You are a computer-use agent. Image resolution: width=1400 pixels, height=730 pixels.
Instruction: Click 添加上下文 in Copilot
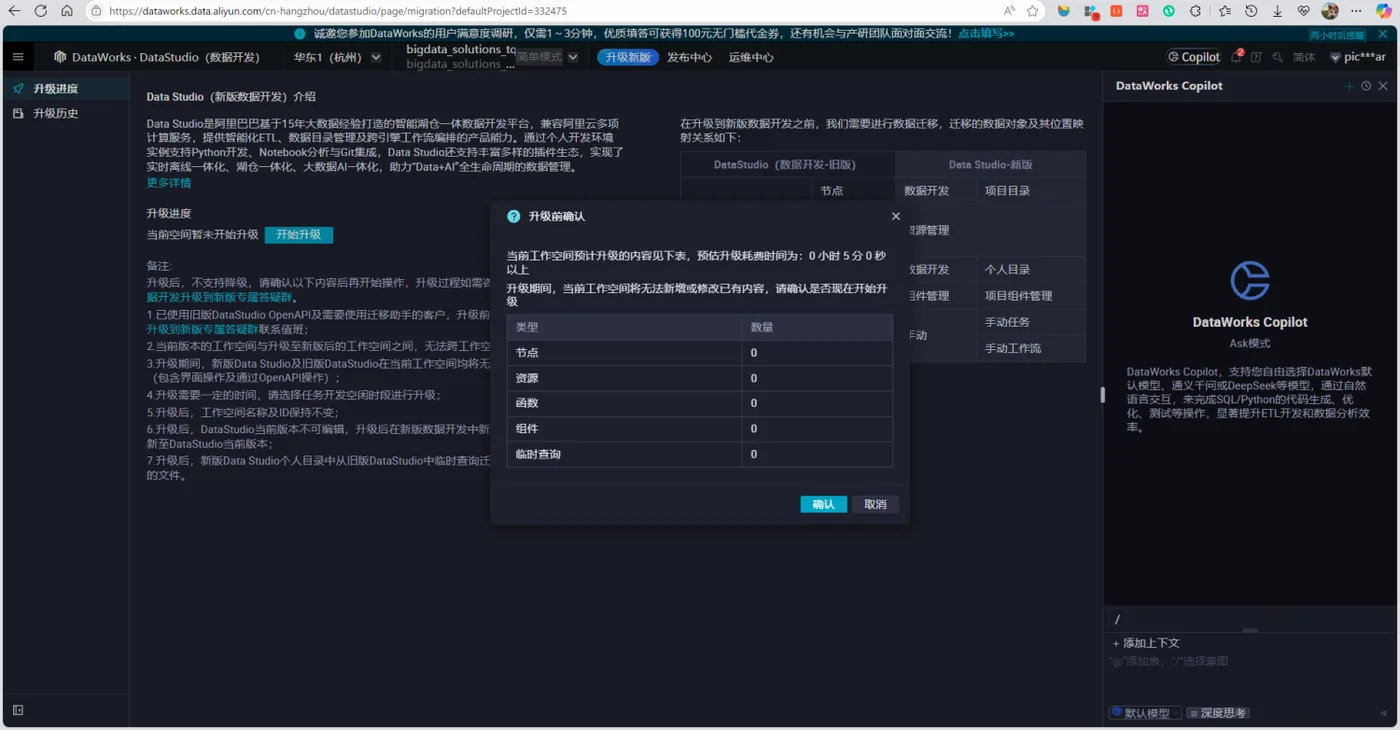(x=1146, y=643)
